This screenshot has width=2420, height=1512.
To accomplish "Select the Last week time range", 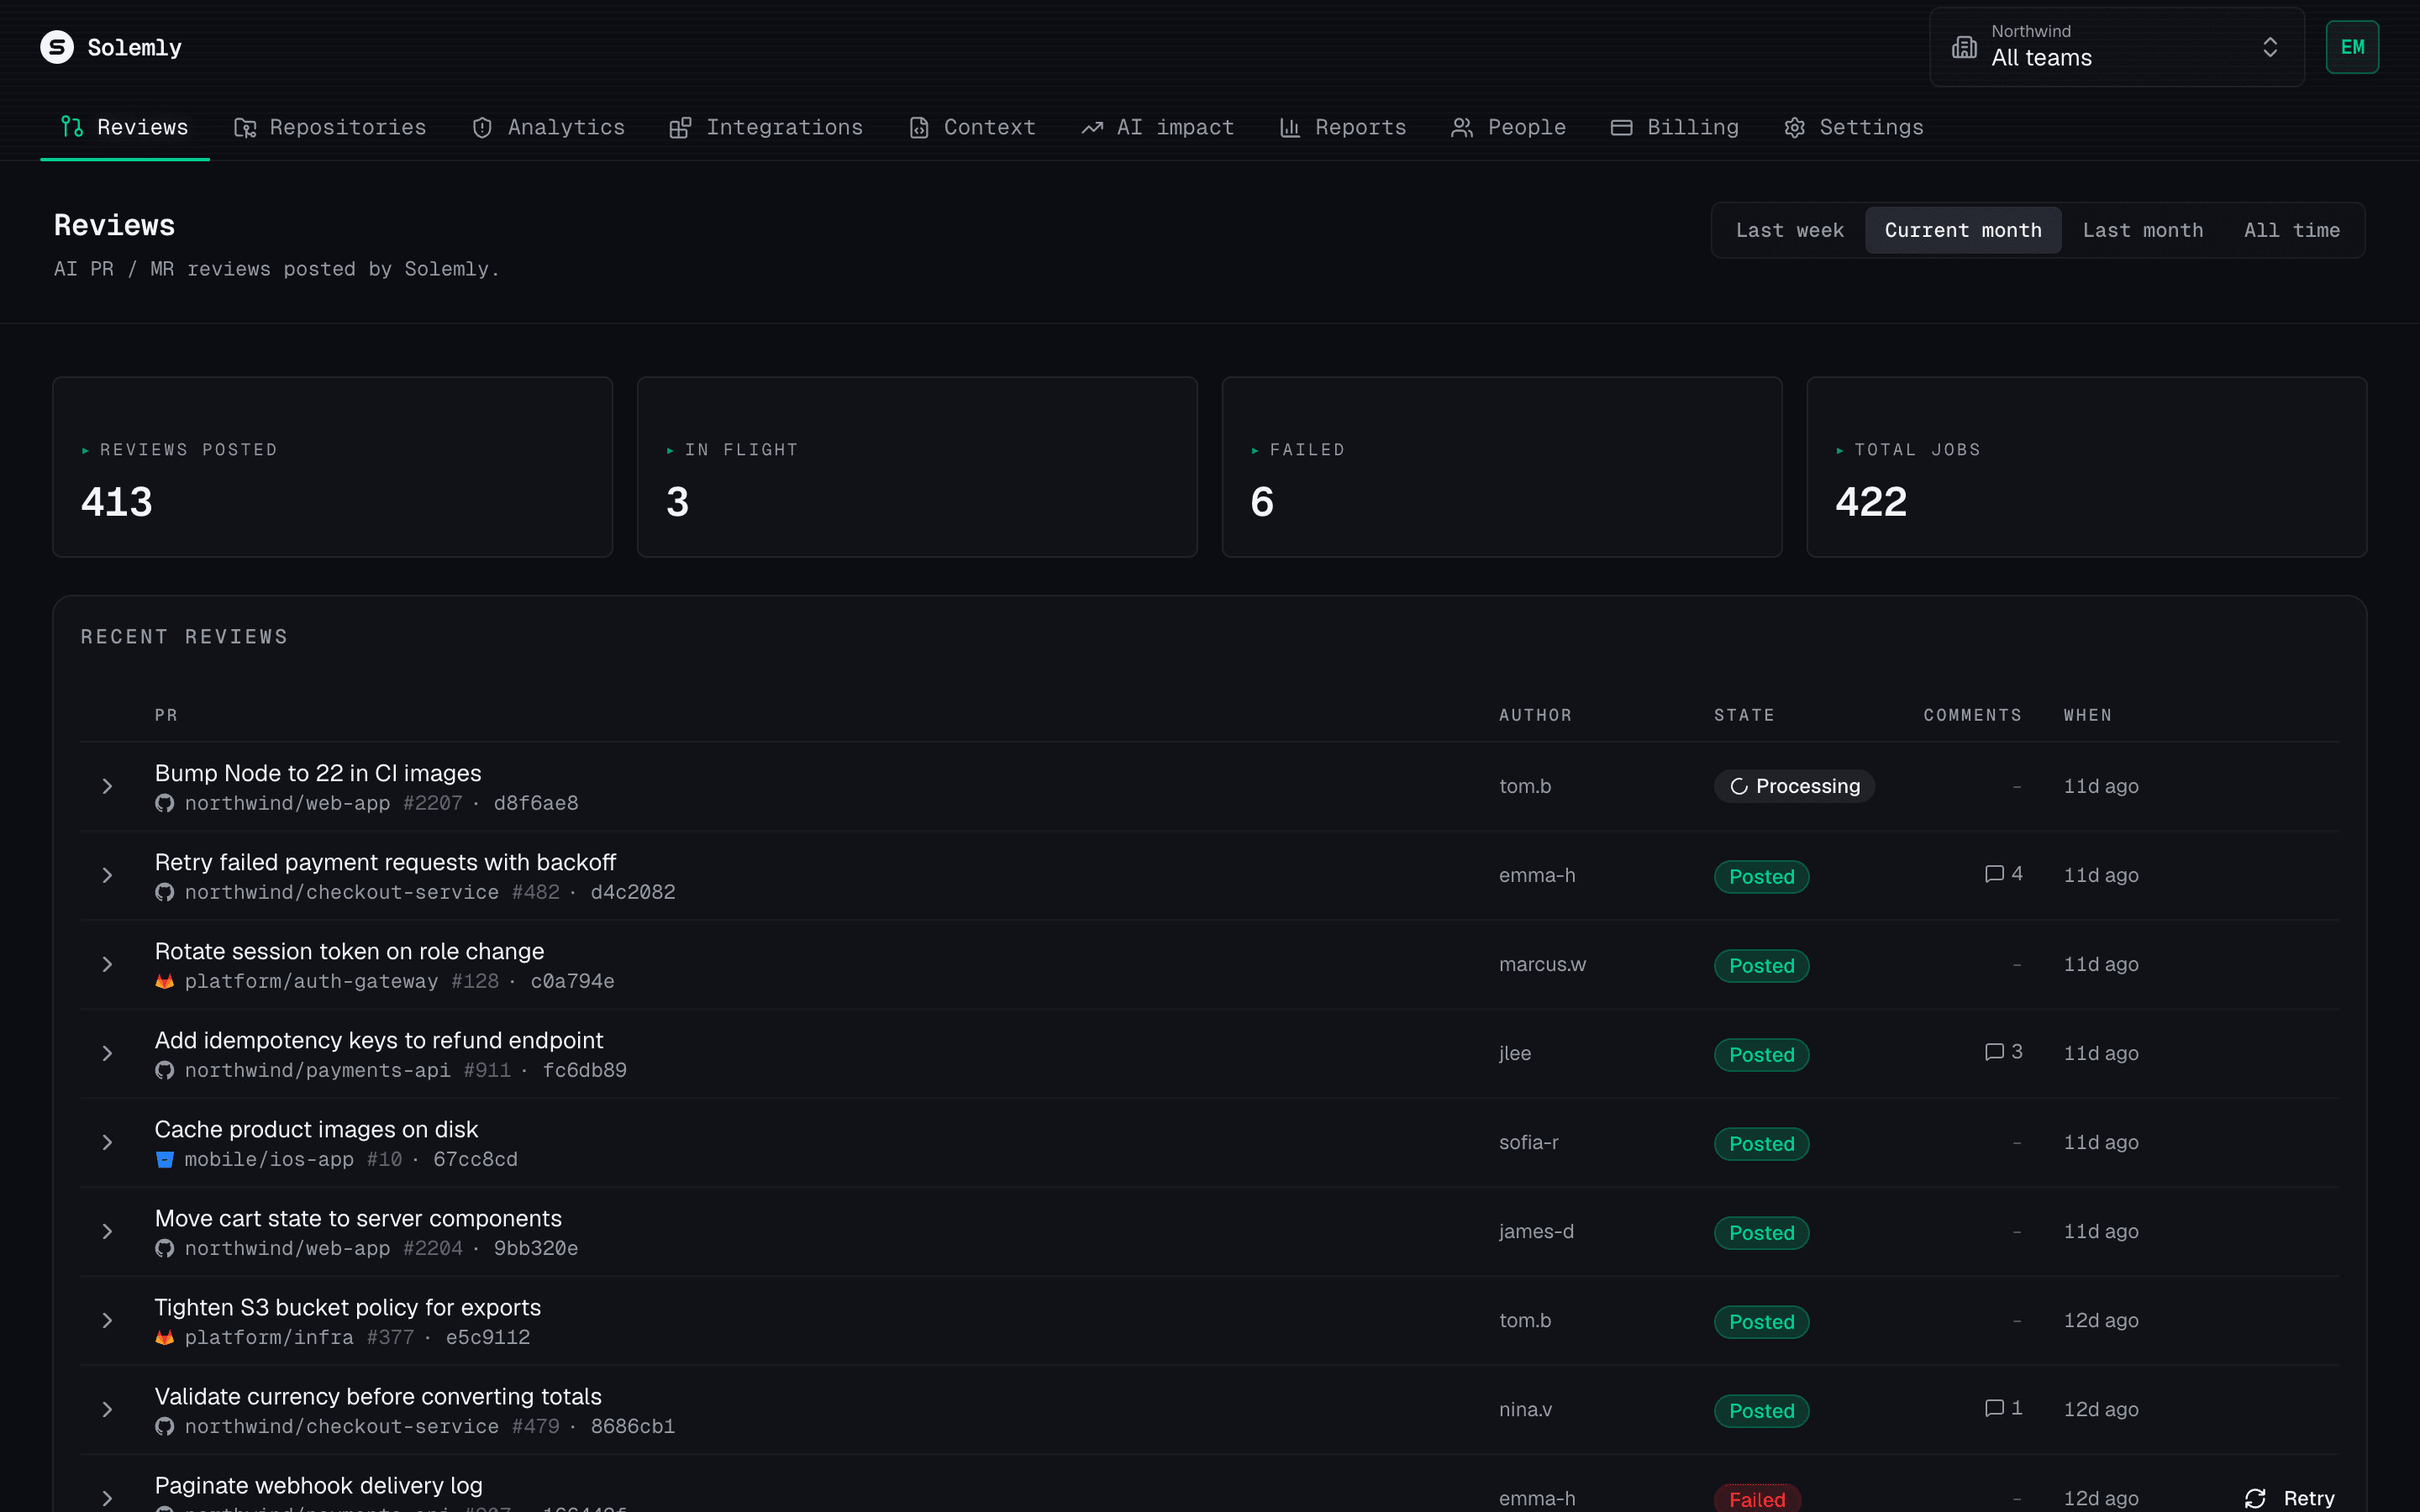I will click(x=1789, y=230).
